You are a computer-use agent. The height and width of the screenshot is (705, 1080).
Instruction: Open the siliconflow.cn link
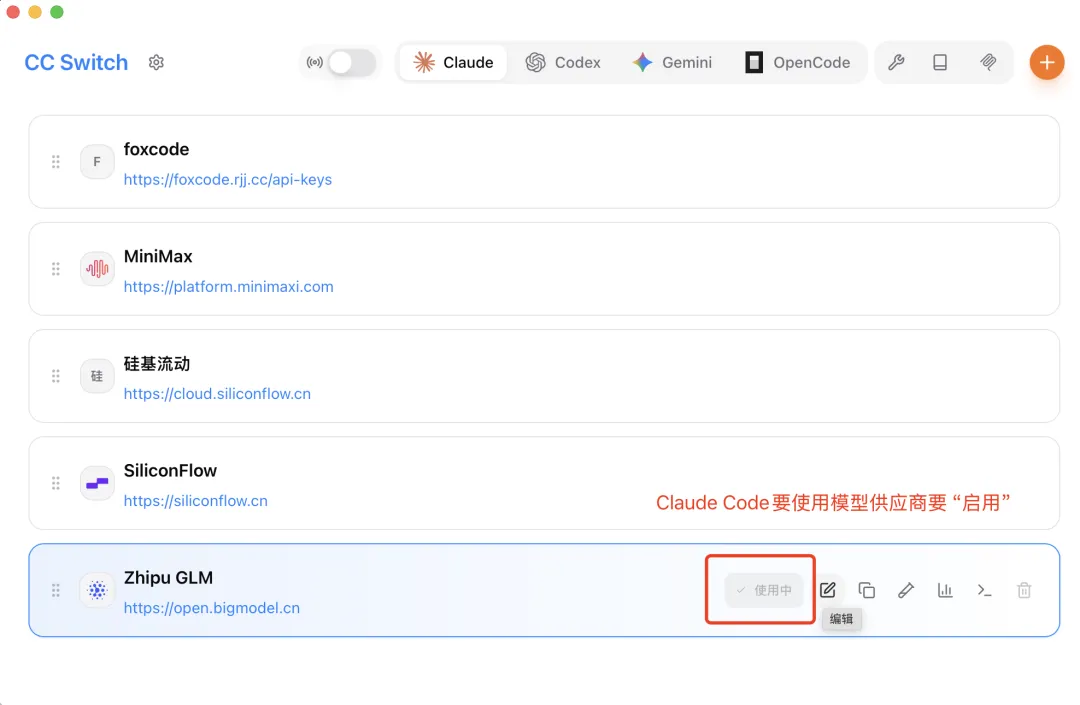point(196,501)
